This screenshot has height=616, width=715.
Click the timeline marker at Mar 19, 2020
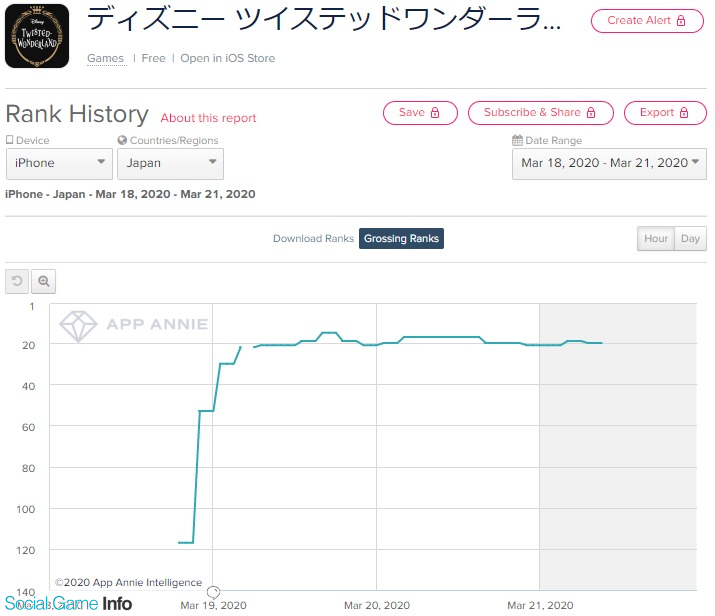click(213, 593)
